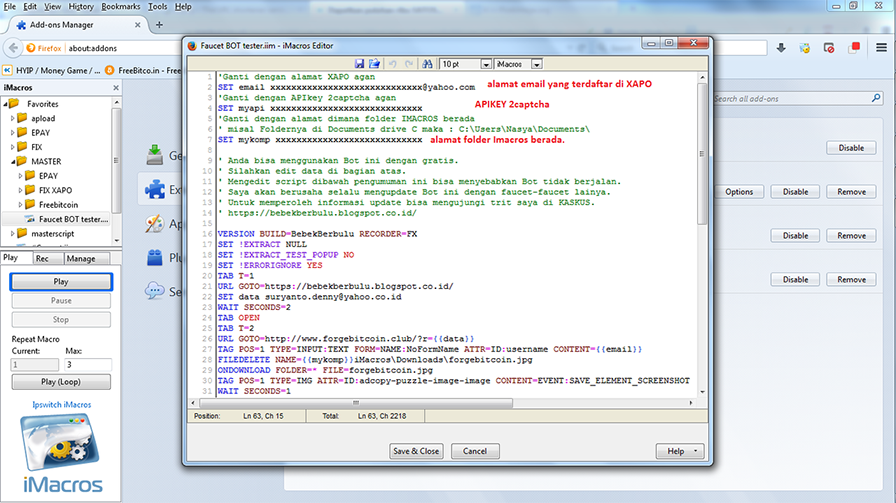This screenshot has width=896, height=503.
Task: Click the emoji addon icon in Firefox toolbar
Action: pyautogui.click(x=805, y=48)
